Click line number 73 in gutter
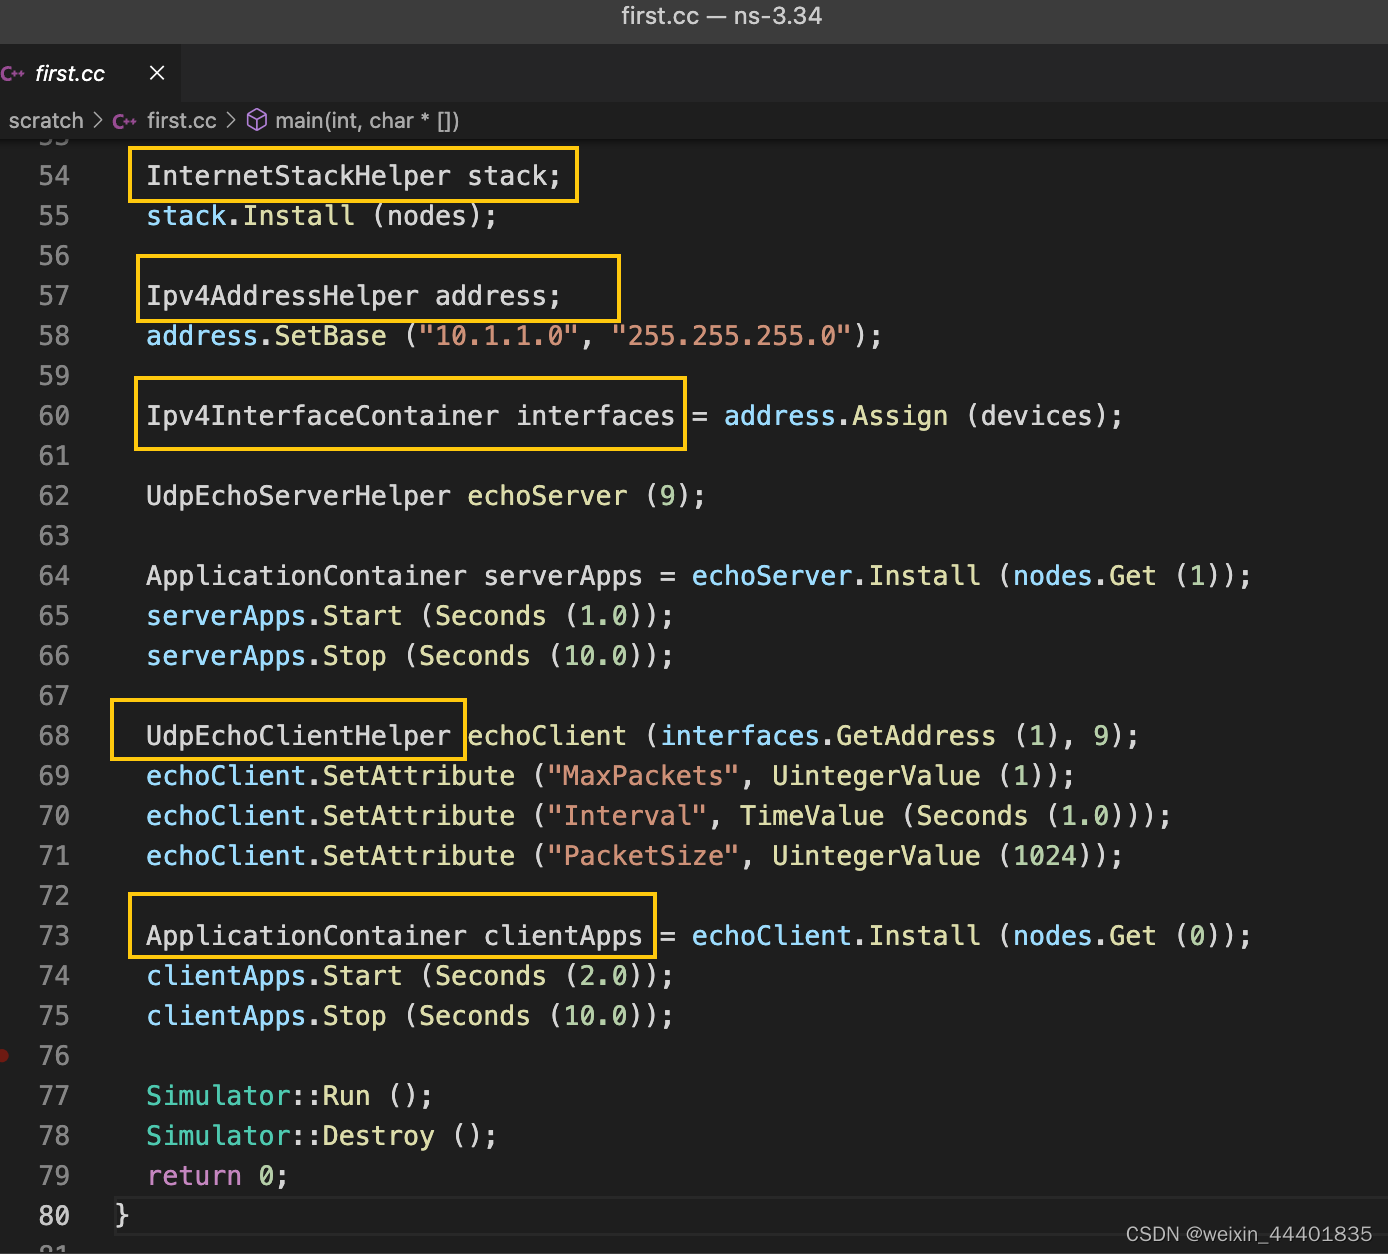1388x1254 pixels. 54,936
